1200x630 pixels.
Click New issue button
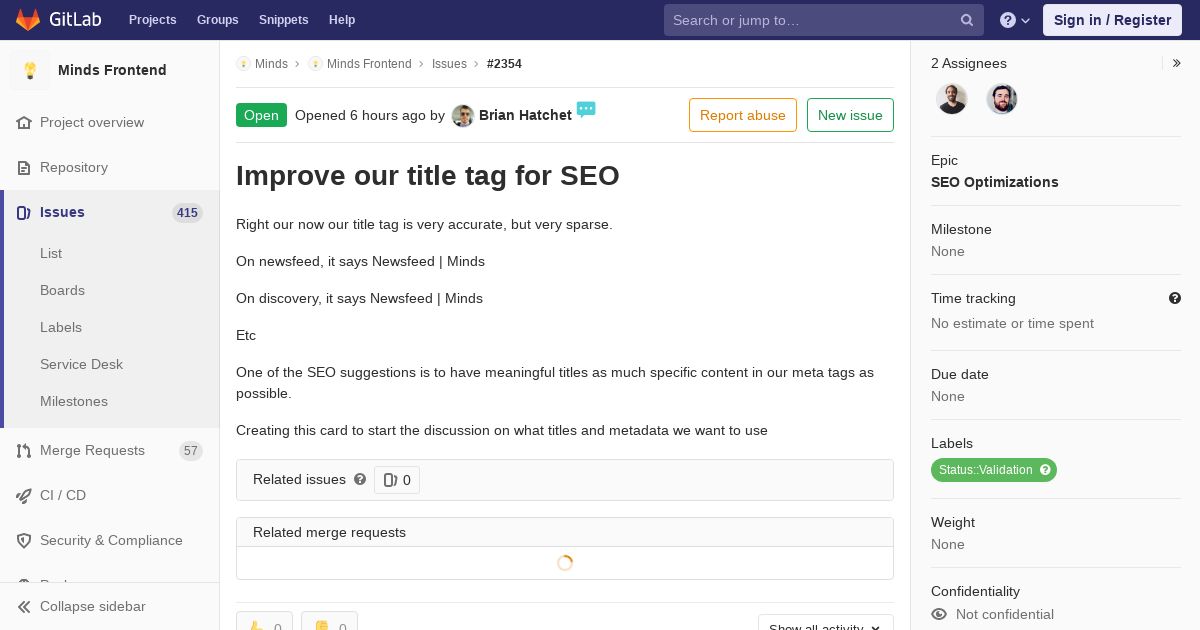point(850,115)
